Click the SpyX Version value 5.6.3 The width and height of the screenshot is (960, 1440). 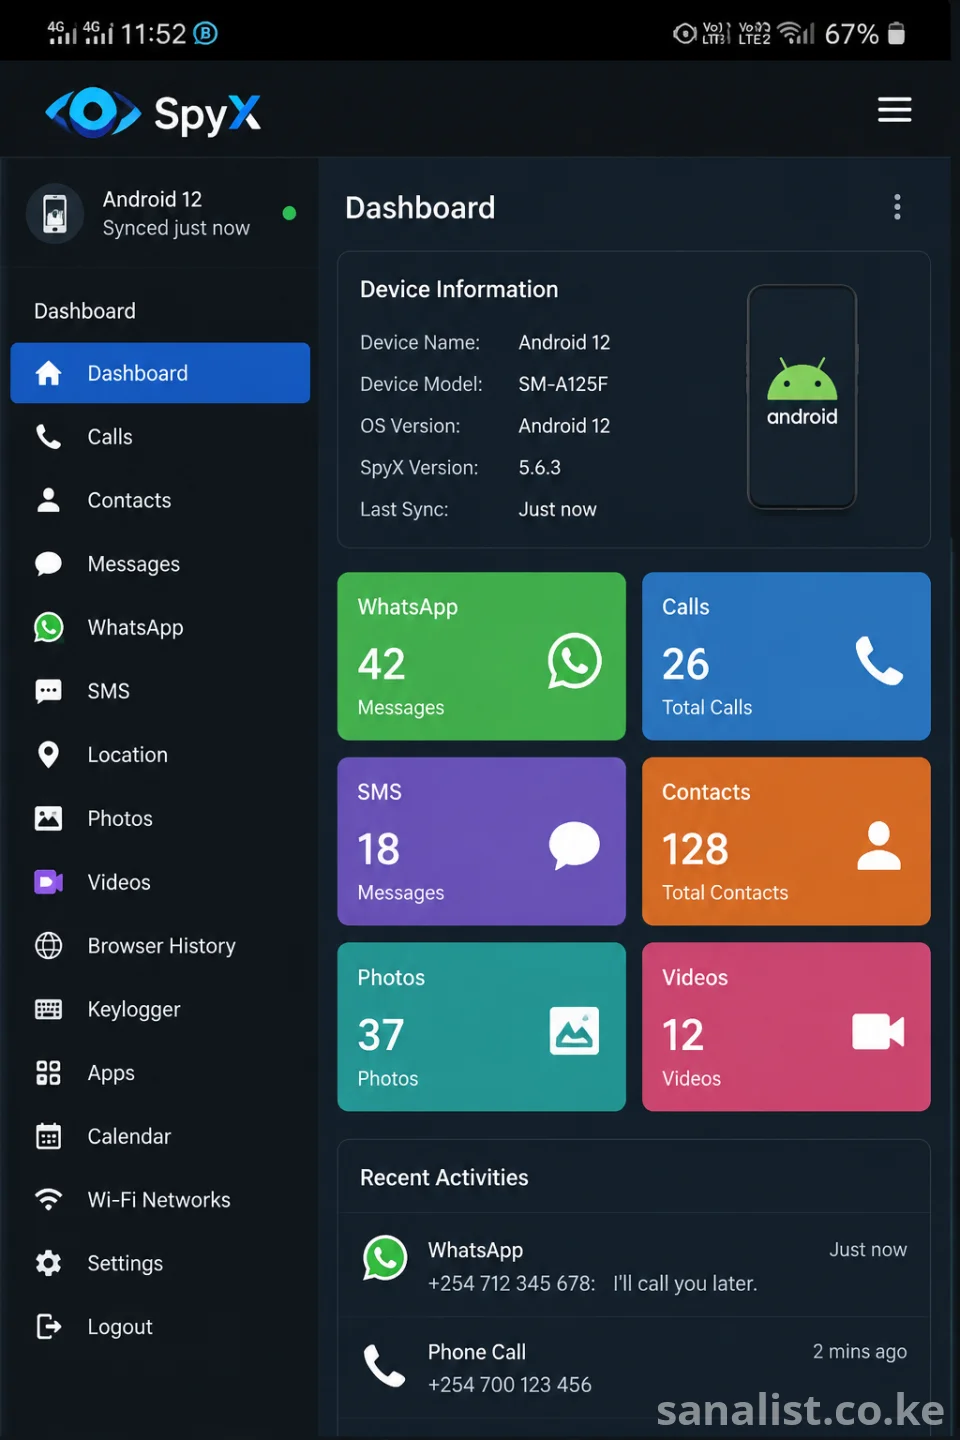coord(539,468)
